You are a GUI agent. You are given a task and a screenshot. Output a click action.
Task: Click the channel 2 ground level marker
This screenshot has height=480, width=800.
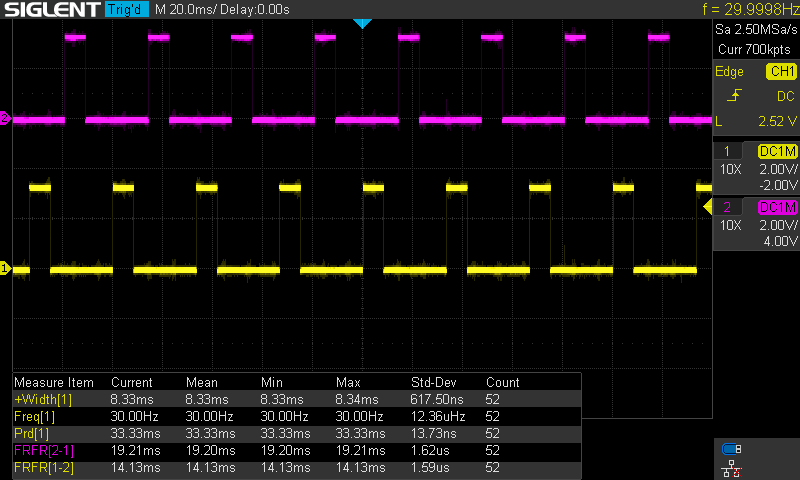click(5, 118)
